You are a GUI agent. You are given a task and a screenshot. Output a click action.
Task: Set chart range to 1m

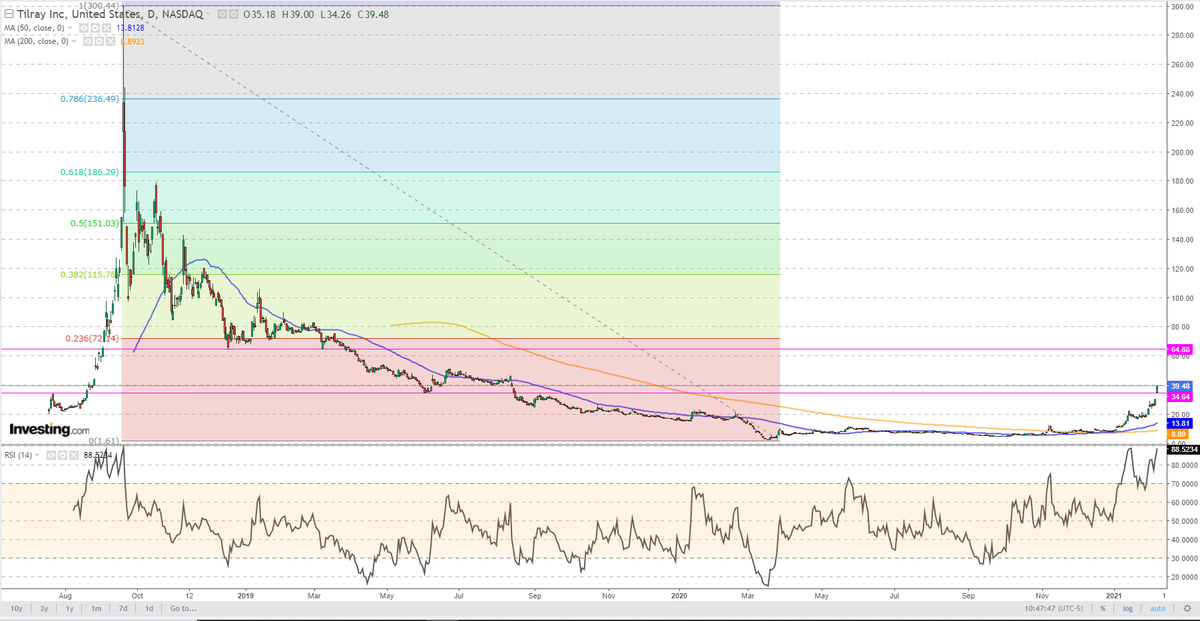point(96,608)
